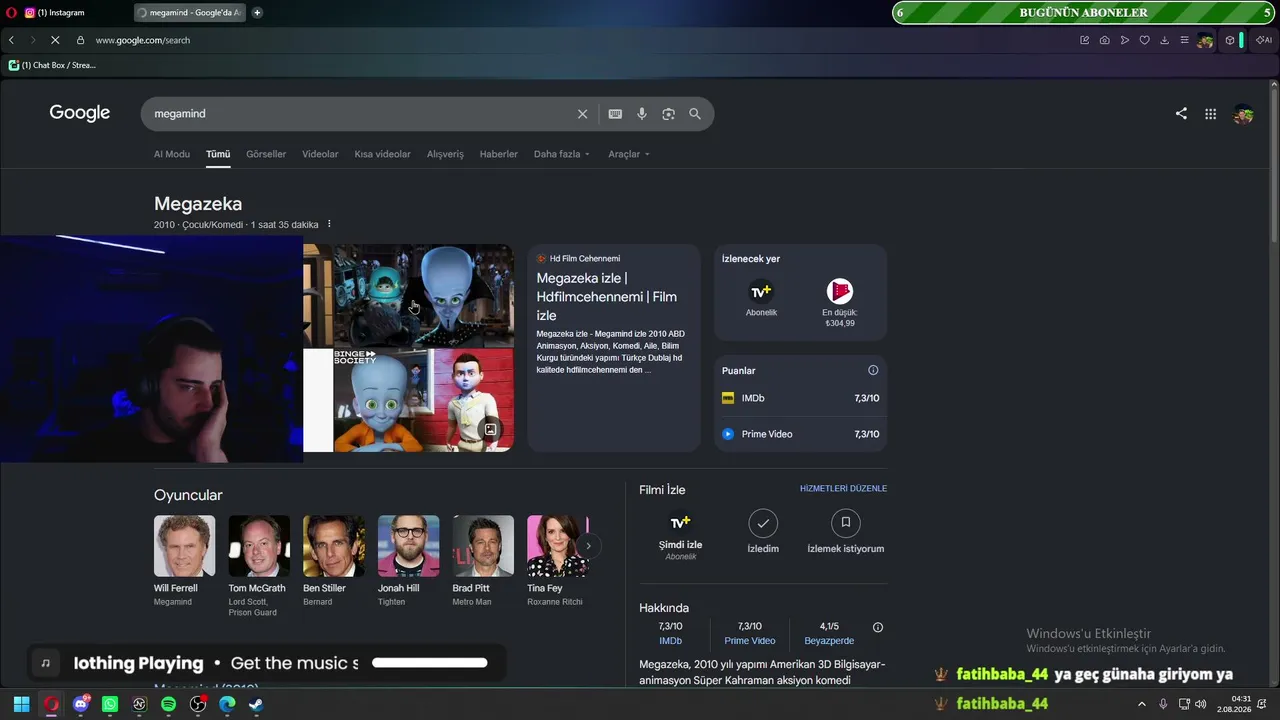Select the Tümü results tab
The width and height of the screenshot is (1280, 720).
[218, 154]
